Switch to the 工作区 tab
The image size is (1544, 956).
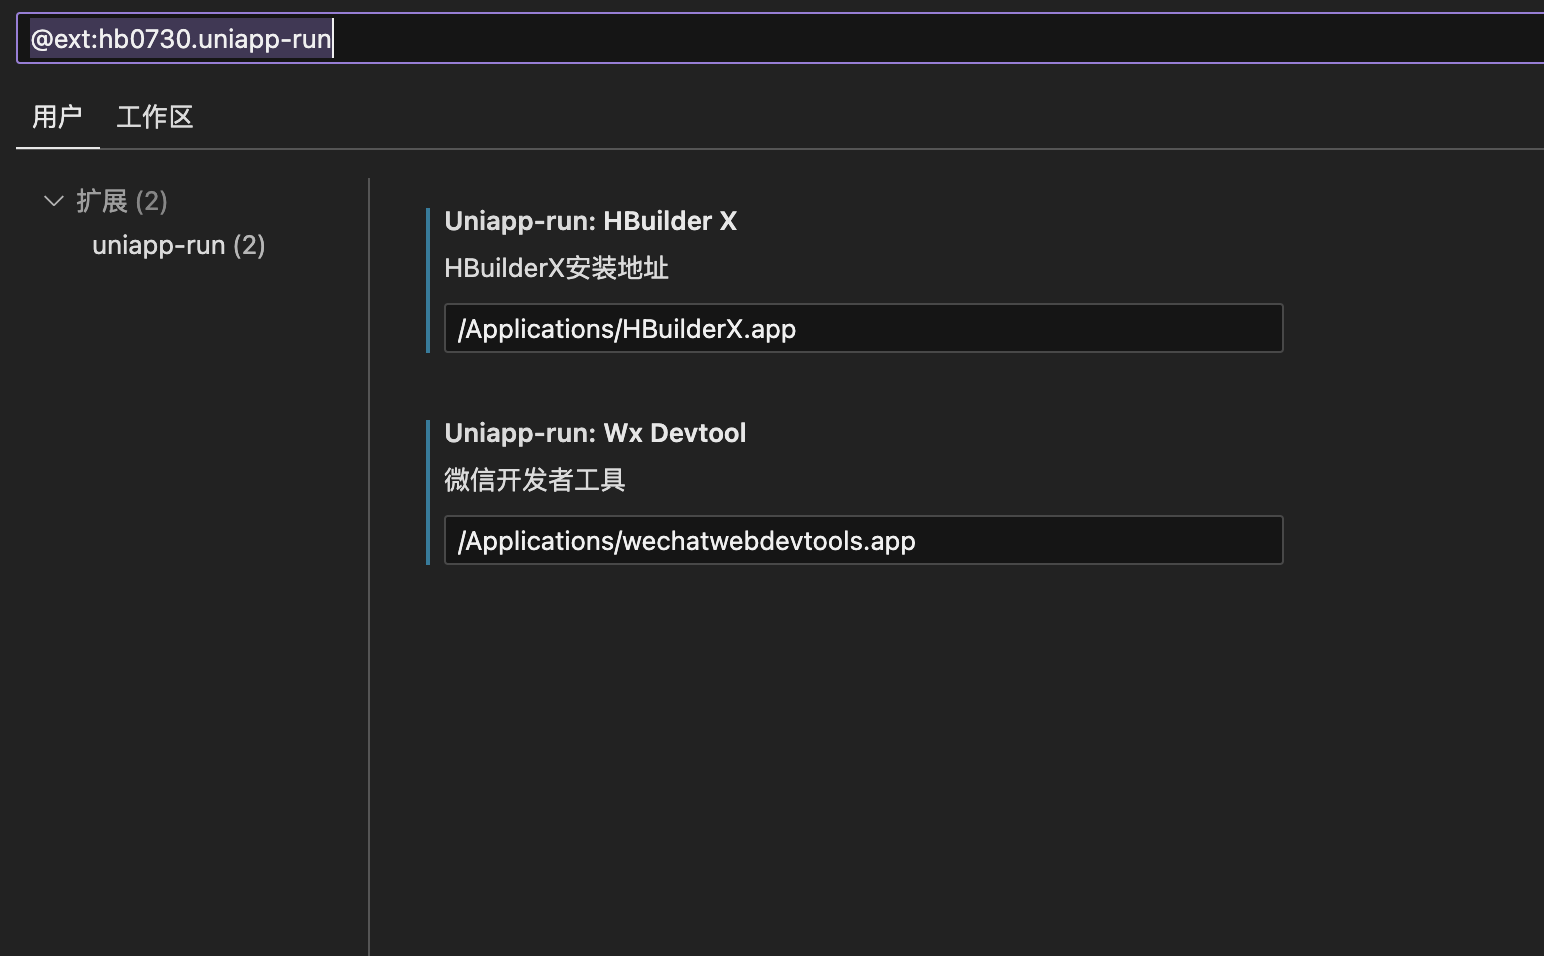point(155,117)
